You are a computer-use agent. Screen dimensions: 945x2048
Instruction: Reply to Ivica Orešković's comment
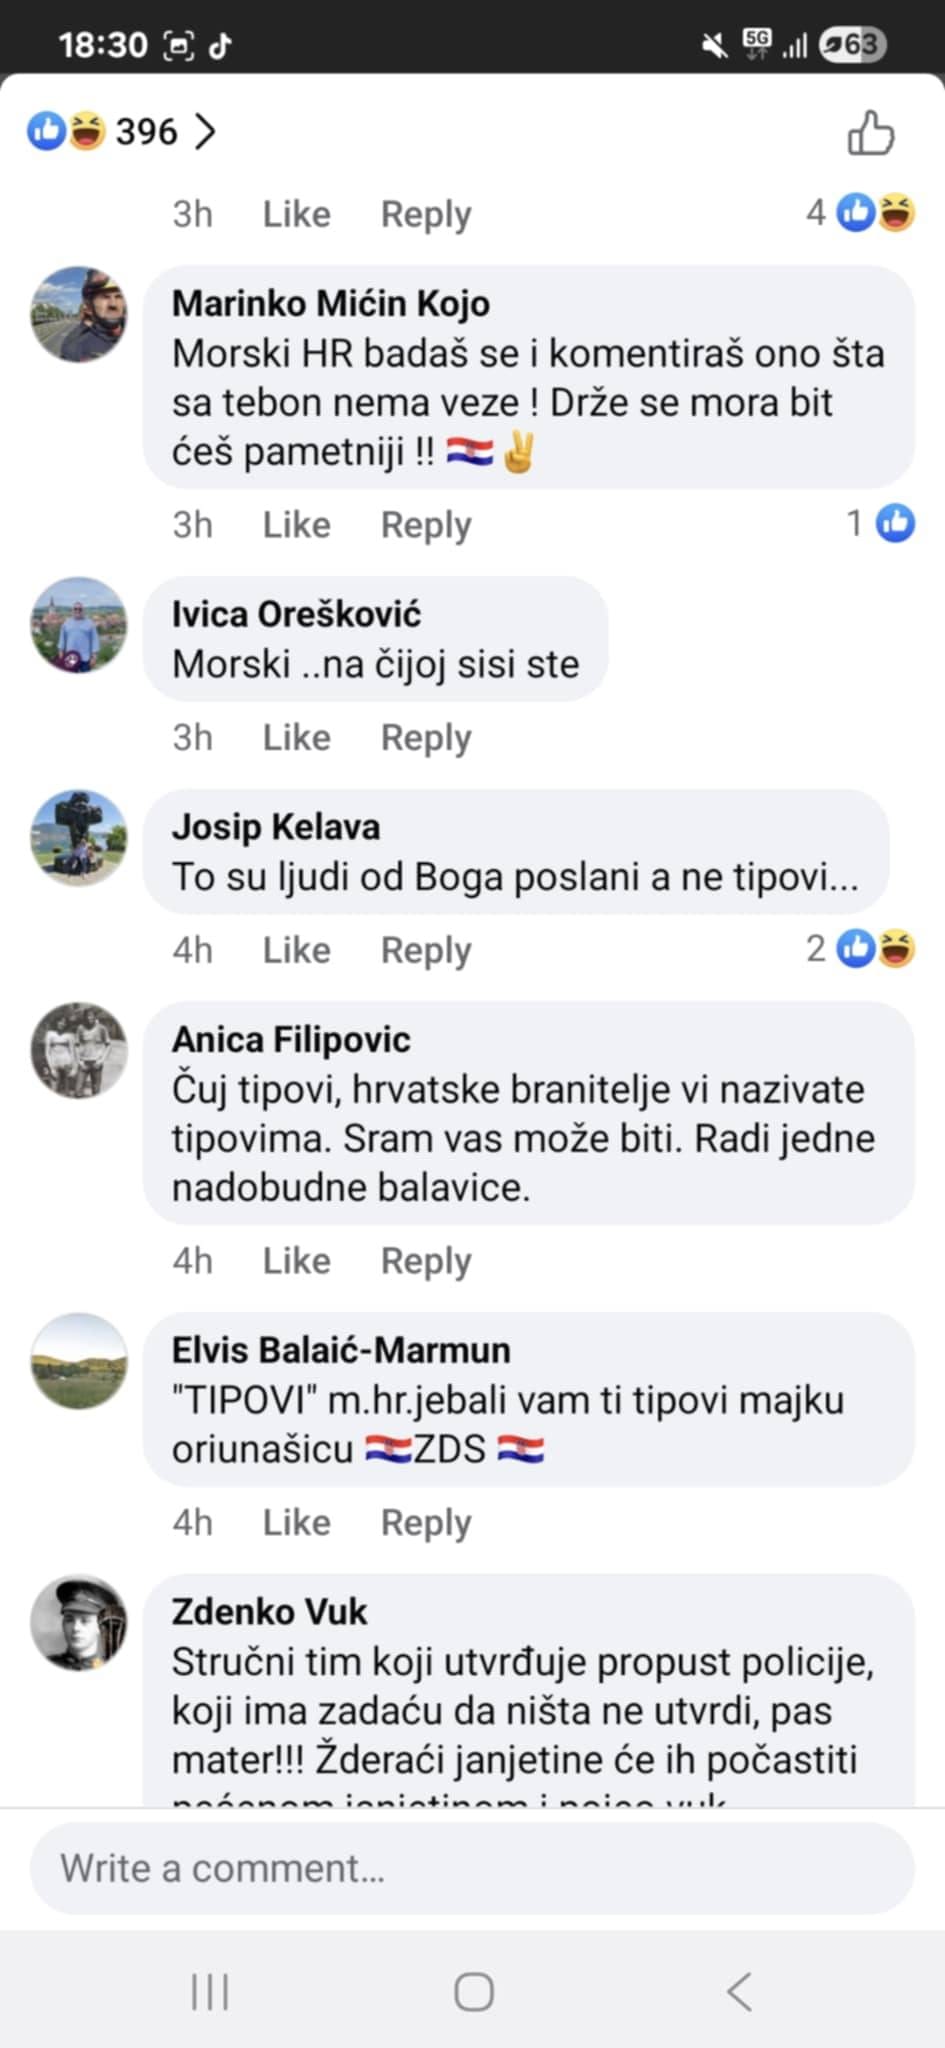(426, 738)
